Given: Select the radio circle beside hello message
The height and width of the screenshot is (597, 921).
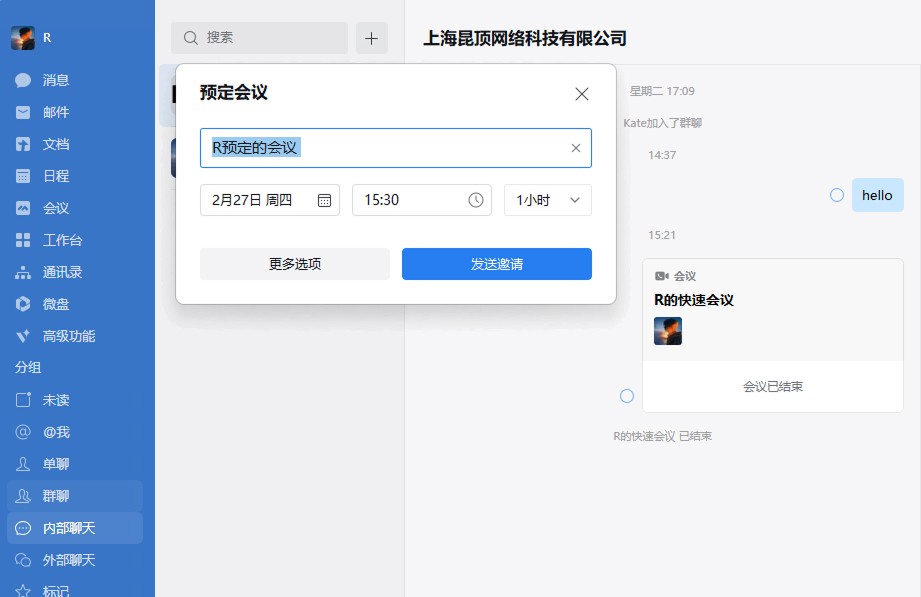Looking at the screenshot, I should 837,195.
